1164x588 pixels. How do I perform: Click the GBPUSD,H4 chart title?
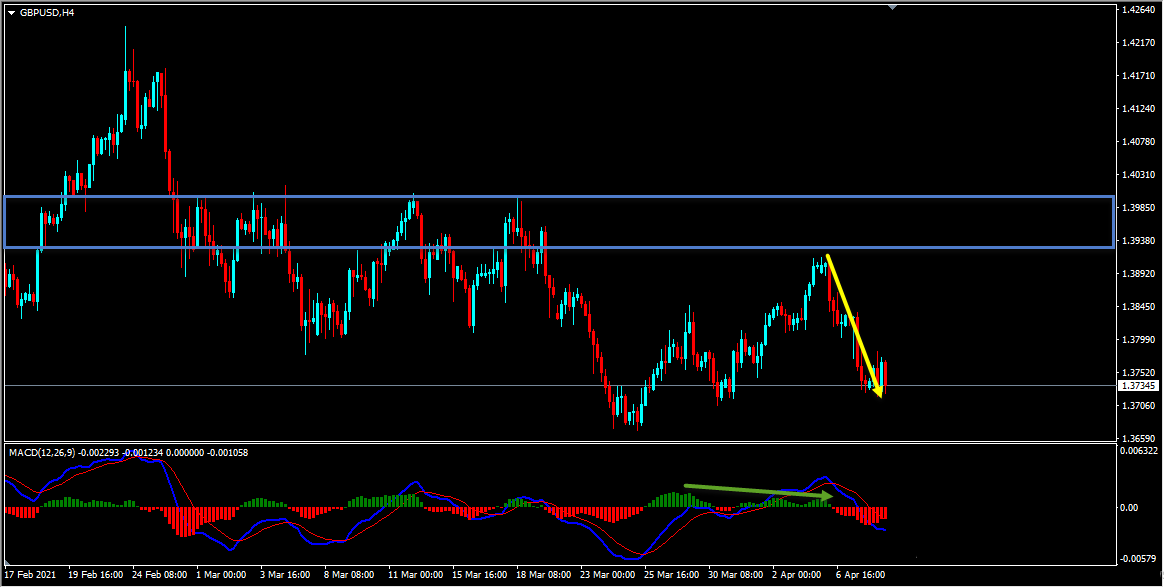click(x=46, y=13)
